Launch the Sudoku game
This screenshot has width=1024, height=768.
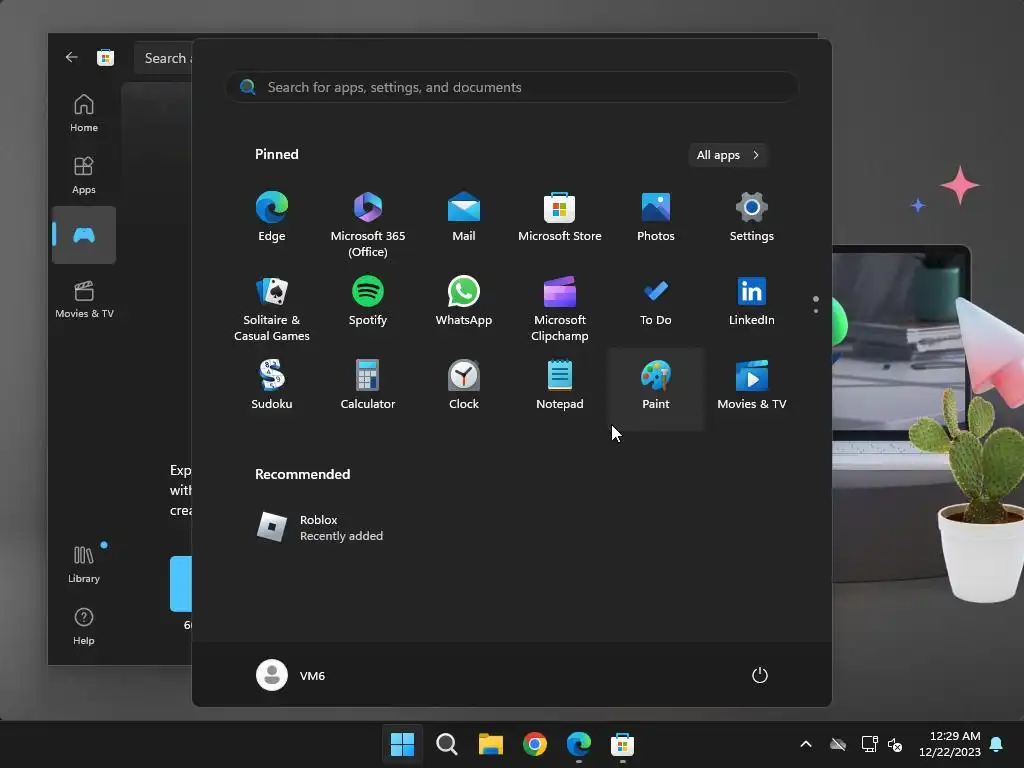tap(272, 385)
